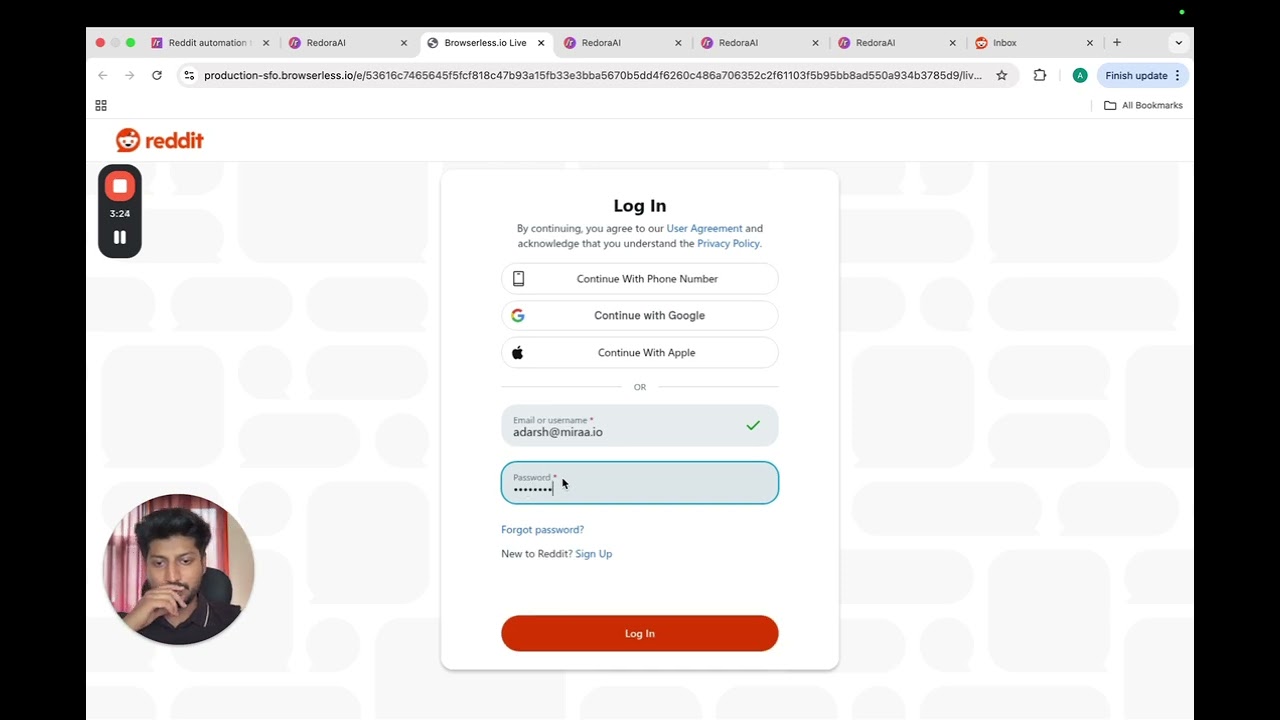The height and width of the screenshot is (720, 1280).
Task: Bookmark this page with the star icon
Action: [x=1001, y=75]
